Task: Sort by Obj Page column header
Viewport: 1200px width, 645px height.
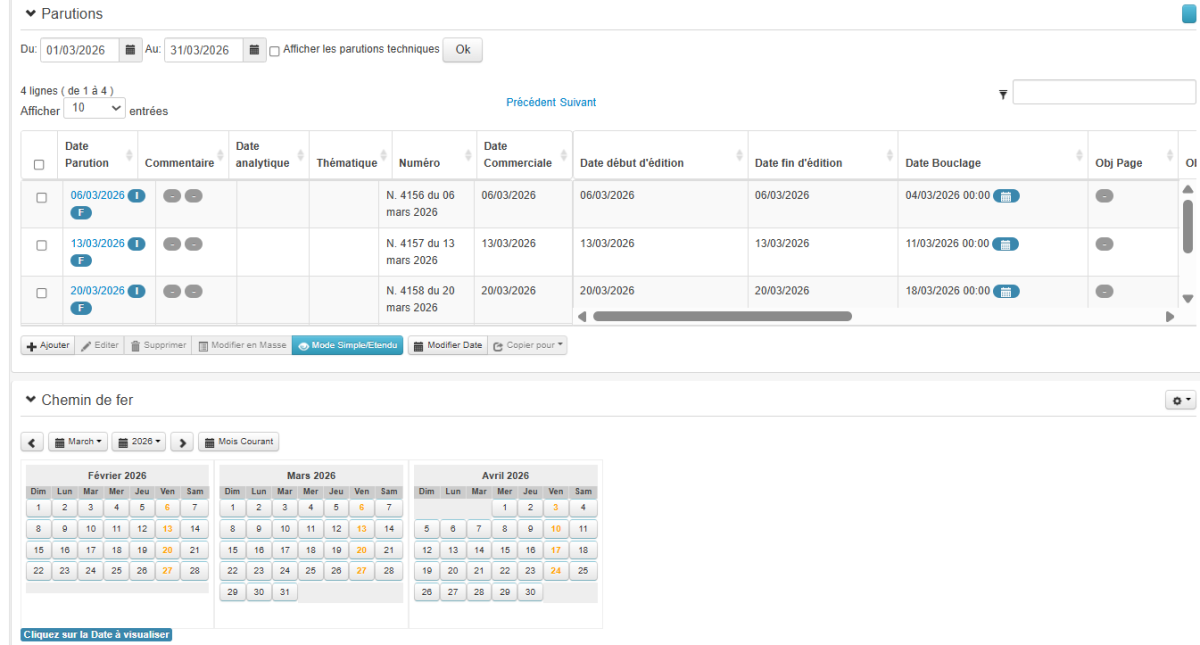Action: coord(1133,156)
